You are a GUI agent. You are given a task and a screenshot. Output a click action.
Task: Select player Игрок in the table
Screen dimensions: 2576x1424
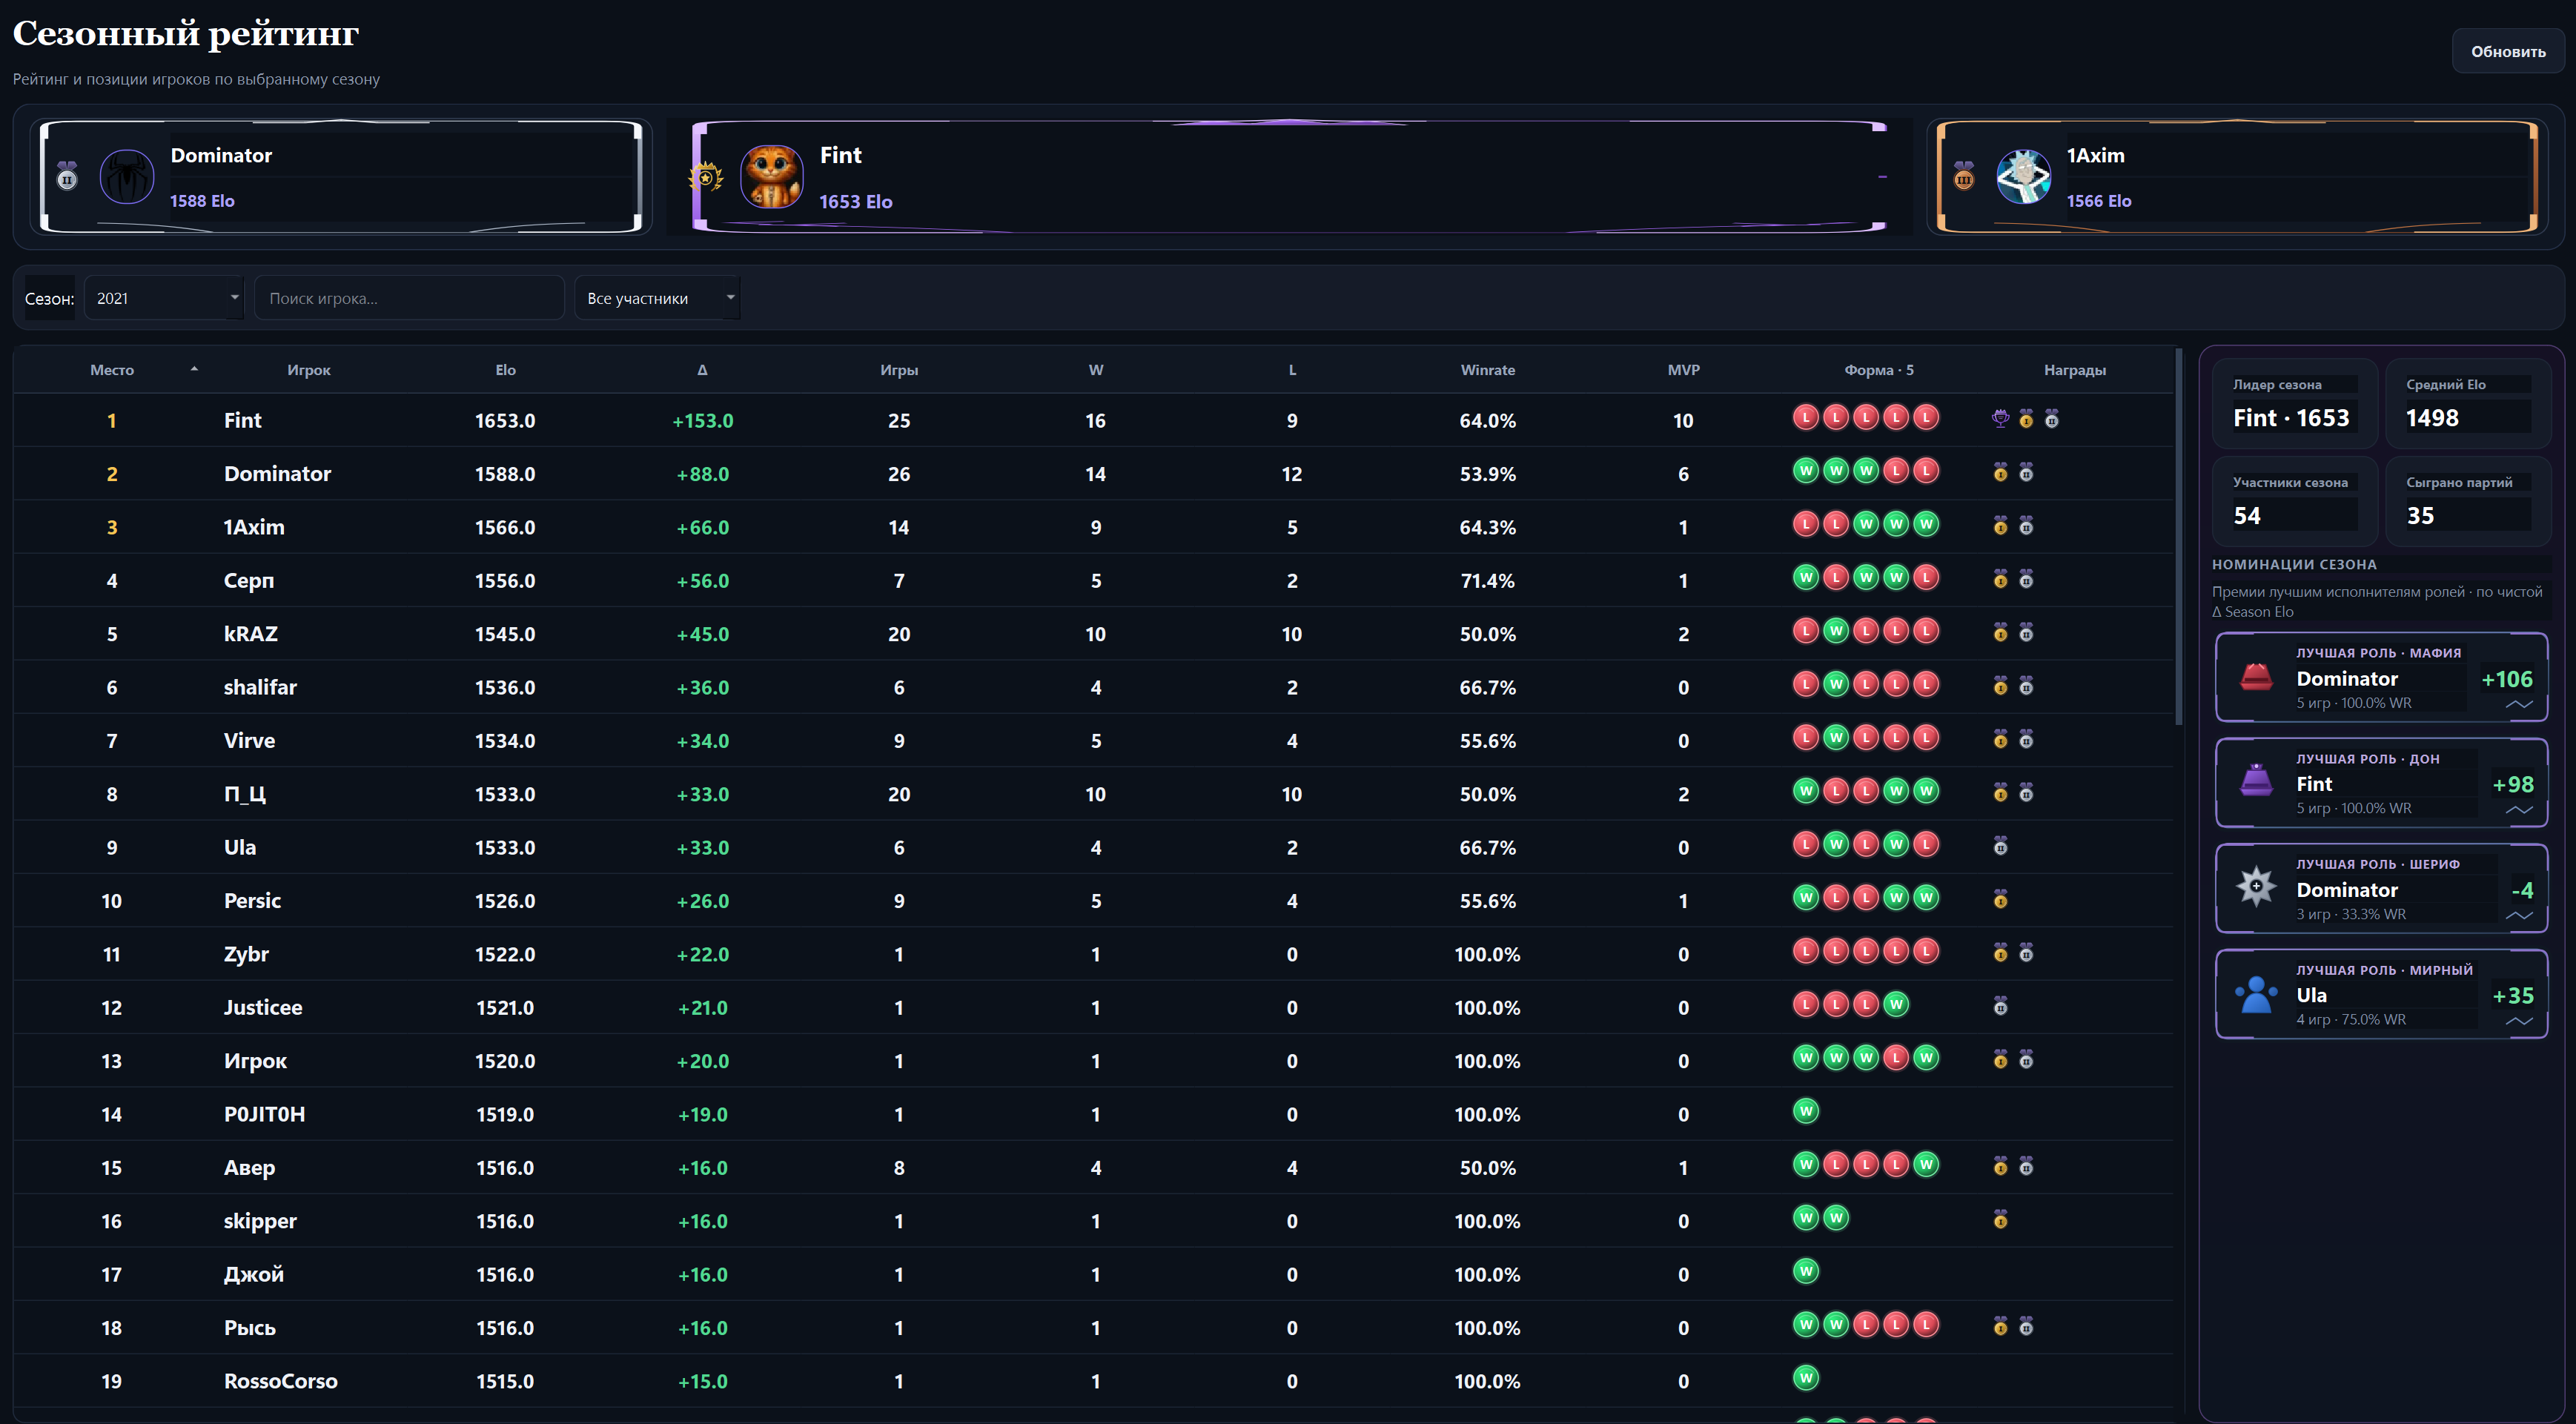(x=255, y=1061)
